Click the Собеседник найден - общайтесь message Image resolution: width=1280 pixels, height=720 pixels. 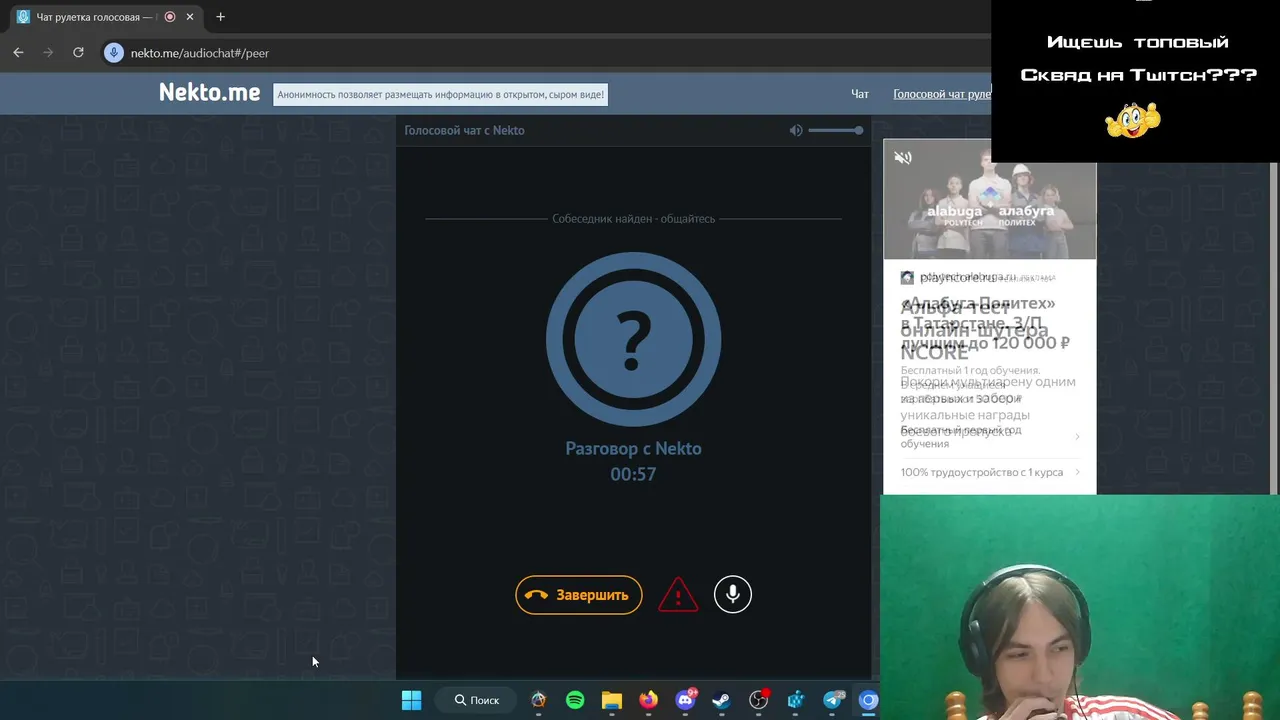634,219
